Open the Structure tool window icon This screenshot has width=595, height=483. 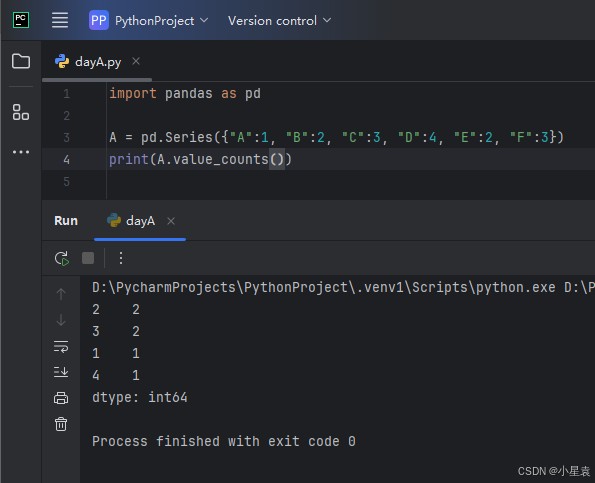pyautogui.click(x=21, y=112)
